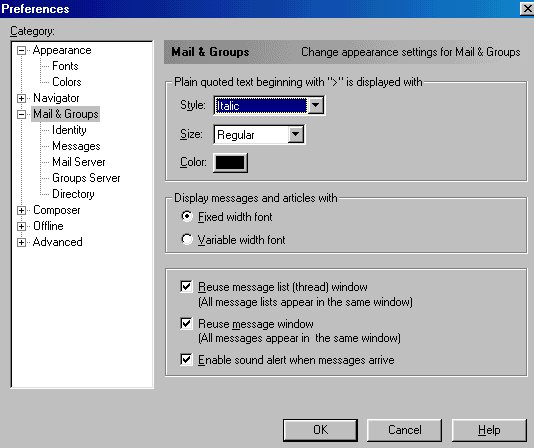Image resolution: width=534 pixels, height=448 pixels.
Task: Pick quoted text color from black swatch
Action: pos(230,163)
